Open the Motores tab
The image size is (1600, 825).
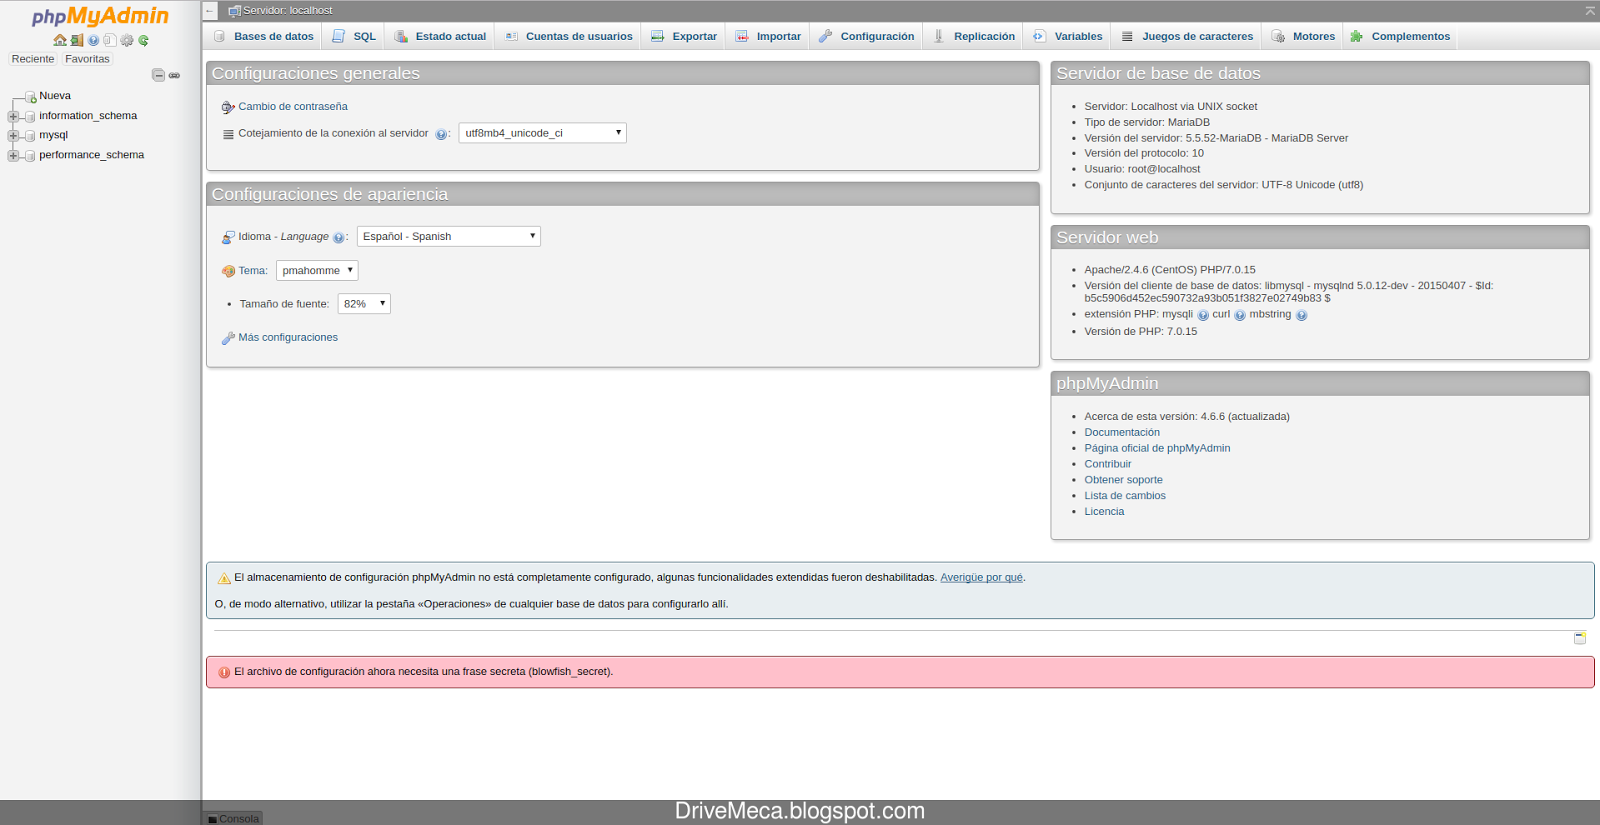tap(1303, 36)
